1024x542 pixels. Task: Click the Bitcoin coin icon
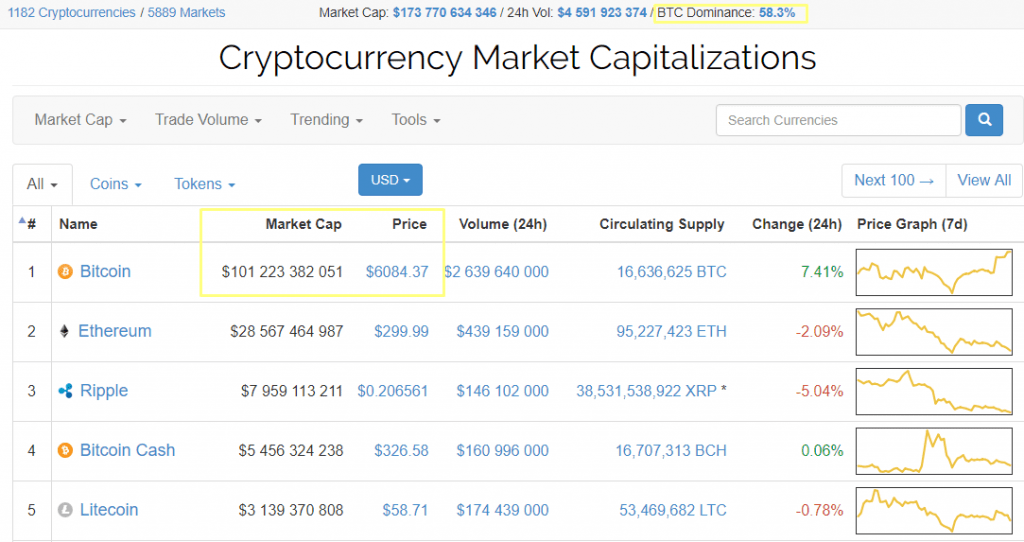(66, 272)
